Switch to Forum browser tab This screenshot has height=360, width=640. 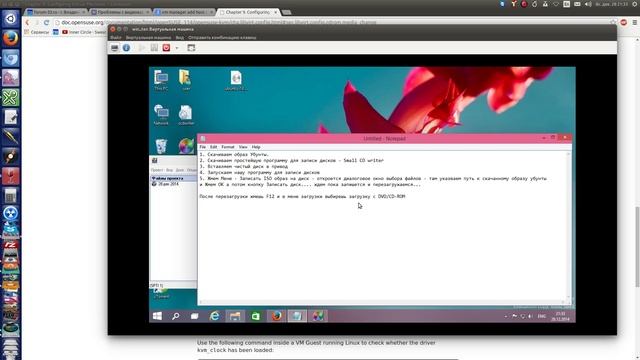click(56, 12)
